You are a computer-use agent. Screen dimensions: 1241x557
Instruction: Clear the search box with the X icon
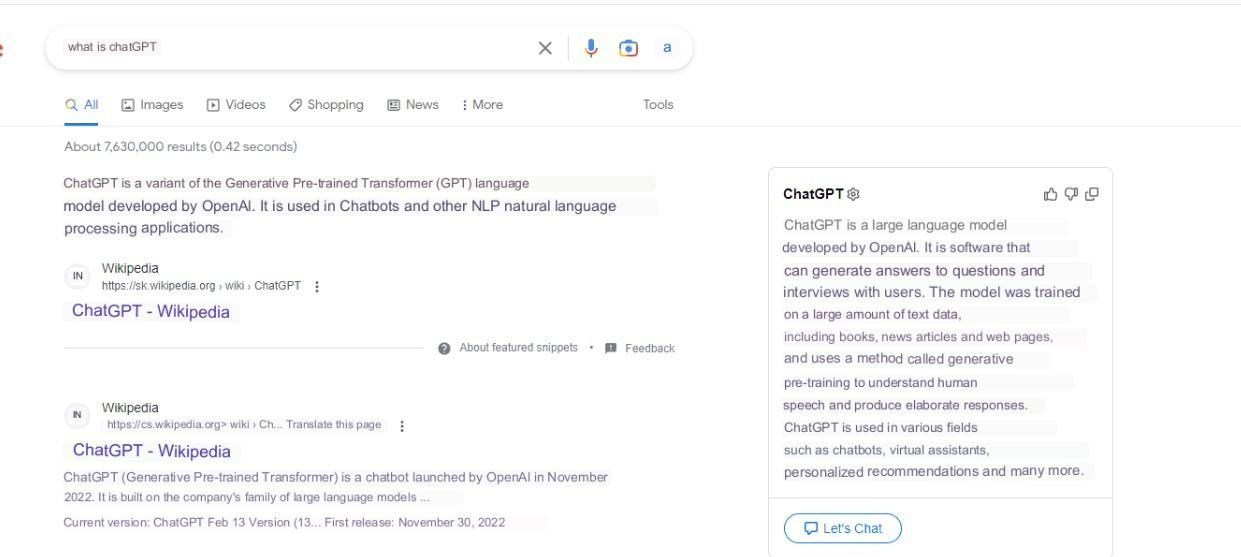point(545,48)
